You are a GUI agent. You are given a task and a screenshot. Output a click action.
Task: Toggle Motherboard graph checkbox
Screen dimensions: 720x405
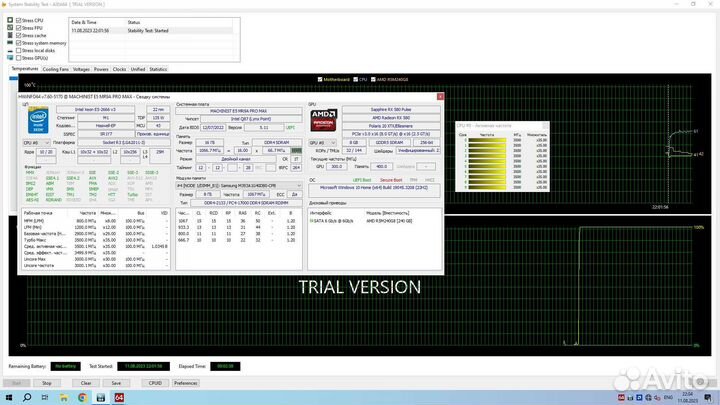click(320, 79)
